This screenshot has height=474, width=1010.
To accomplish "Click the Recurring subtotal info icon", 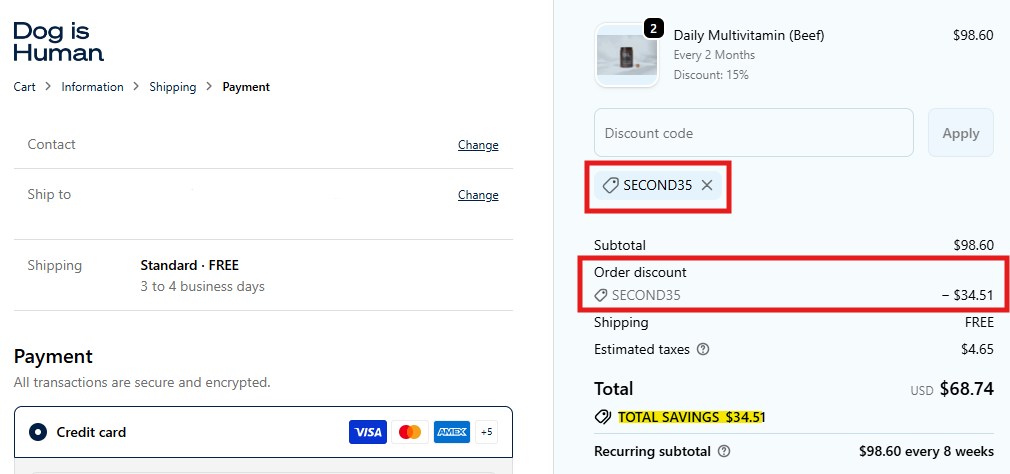I will (x=724, y=451).
